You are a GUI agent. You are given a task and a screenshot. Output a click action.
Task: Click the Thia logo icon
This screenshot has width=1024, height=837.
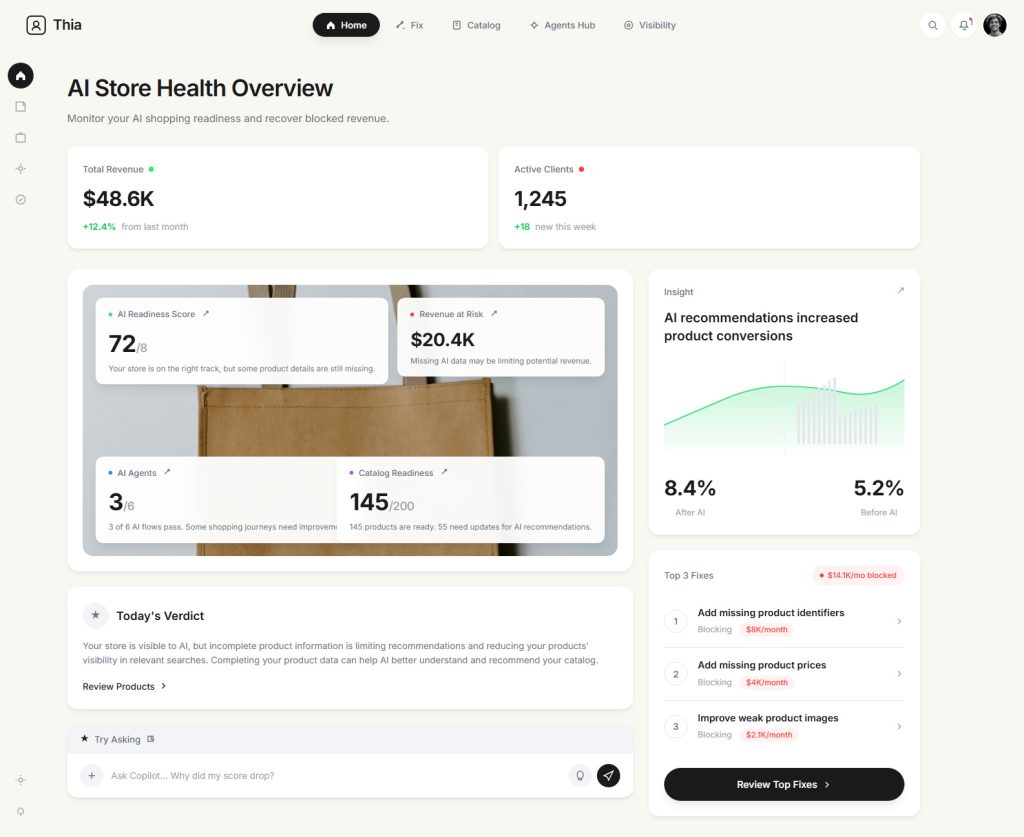point(36,25)
